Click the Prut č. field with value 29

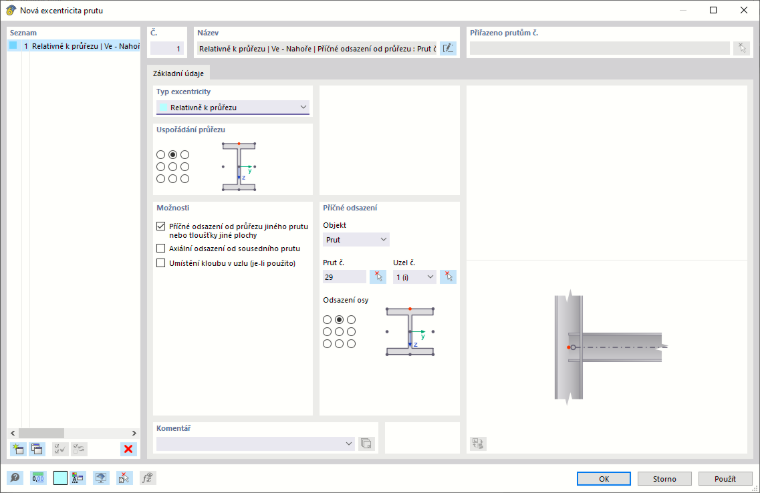tap(345, 277)
